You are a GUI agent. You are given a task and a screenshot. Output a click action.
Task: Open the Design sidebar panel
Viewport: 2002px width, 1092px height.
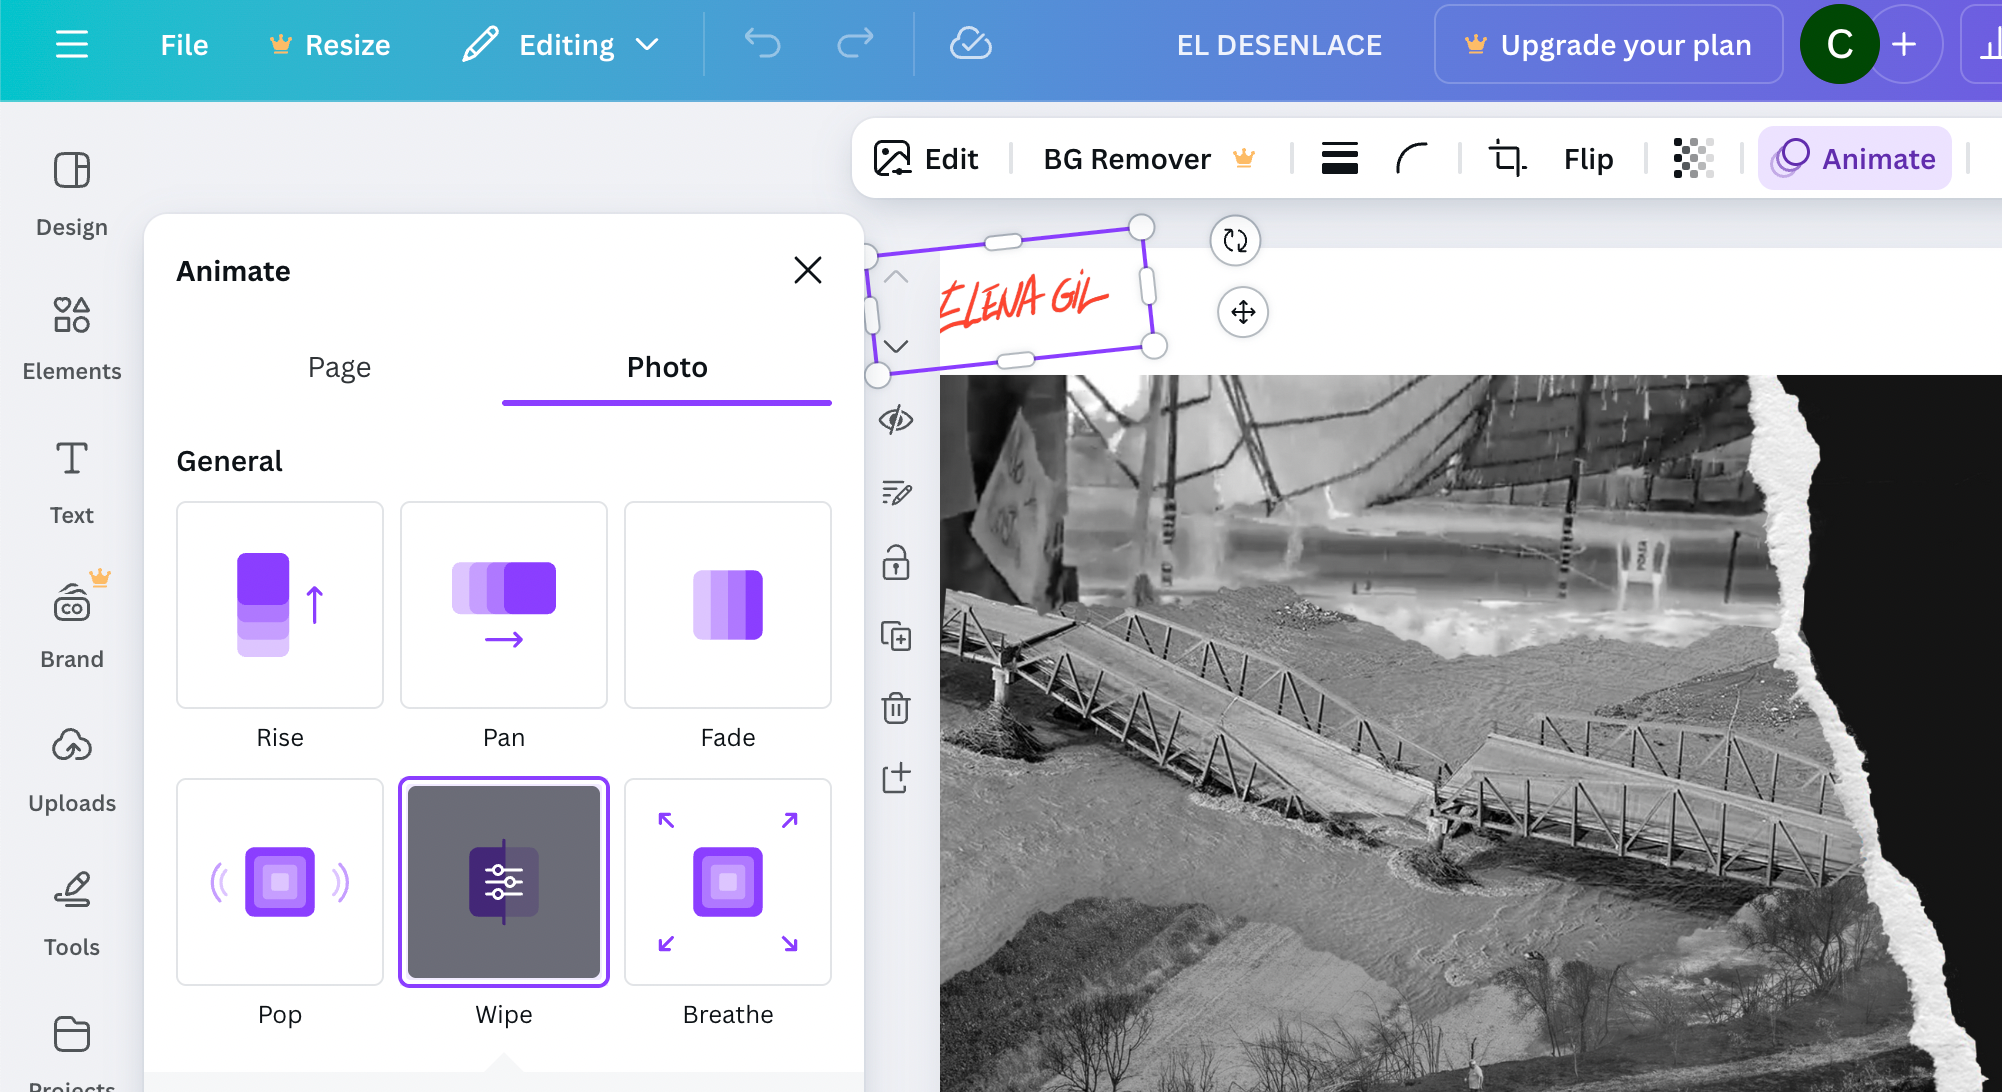click(x=72, y=194)
